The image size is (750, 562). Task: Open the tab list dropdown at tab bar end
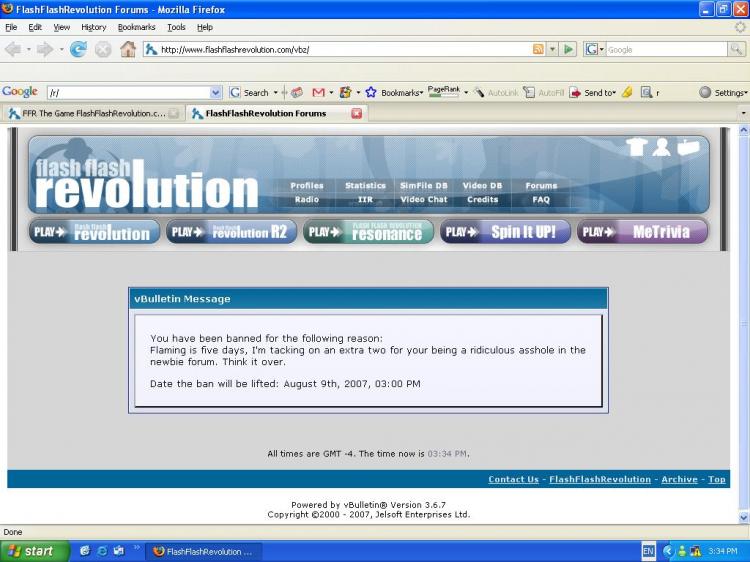743,113
